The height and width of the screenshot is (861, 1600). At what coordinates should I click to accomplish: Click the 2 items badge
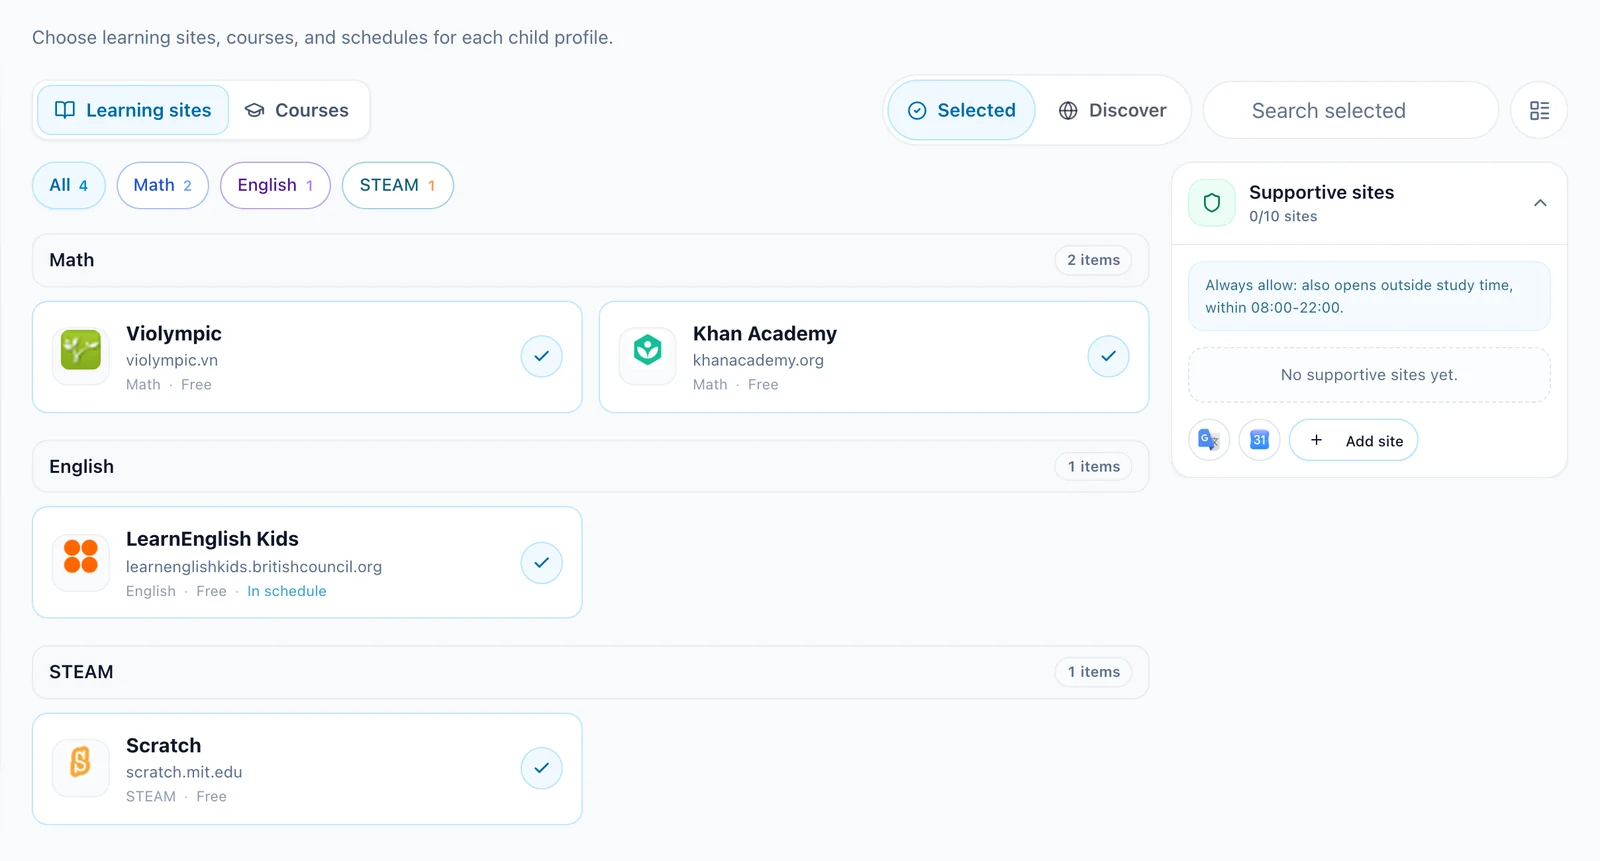tap(1093, 260)
